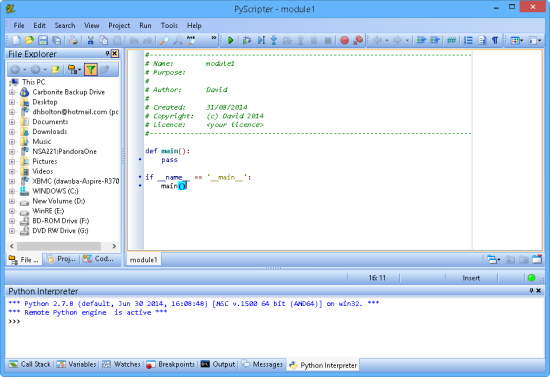Switch to the Breakpoints tab
The height and width of the screenshot is (377, 550).
click(171, 364)
